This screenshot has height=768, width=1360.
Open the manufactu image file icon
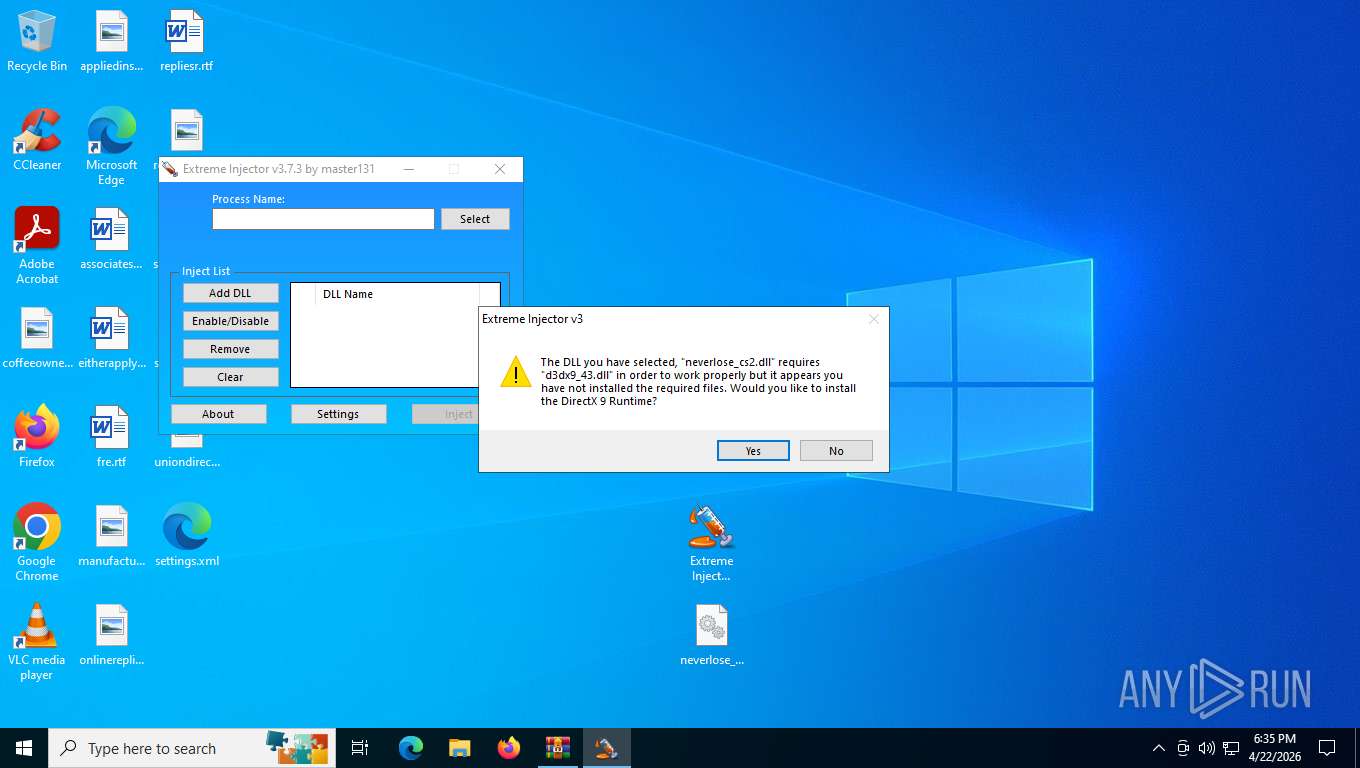pyautogui.click(x=111, y=536)
